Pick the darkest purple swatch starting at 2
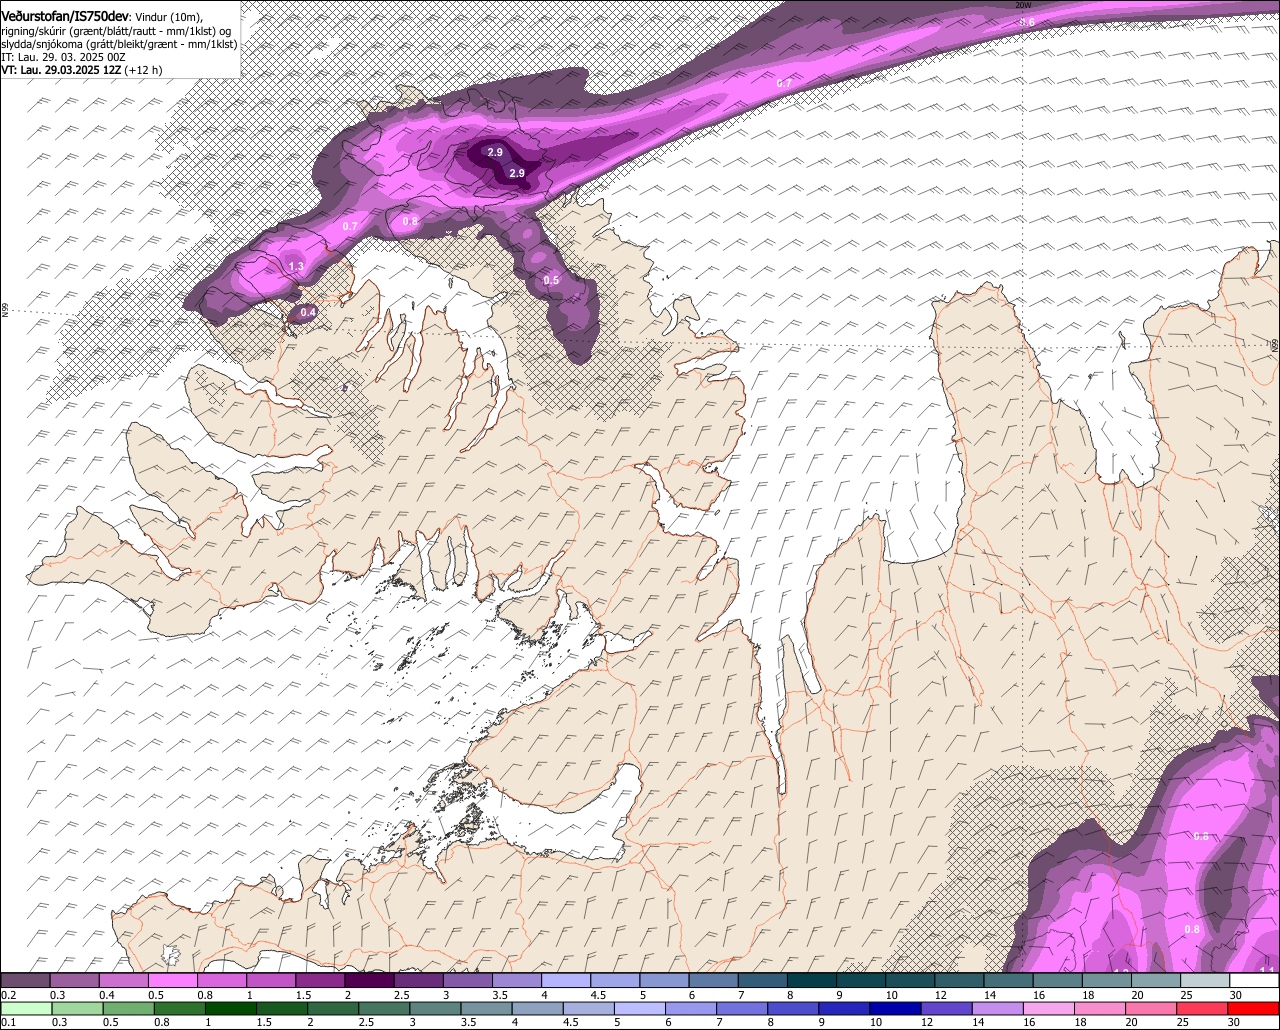Viewport: 1280px width, 1030px height. 369,980
